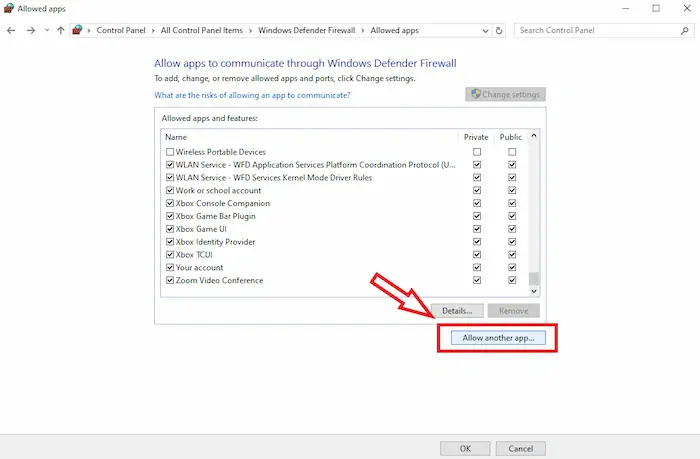Click the Remove button
The width and height of the screenshot is (700, 459).
pos(513,311)
